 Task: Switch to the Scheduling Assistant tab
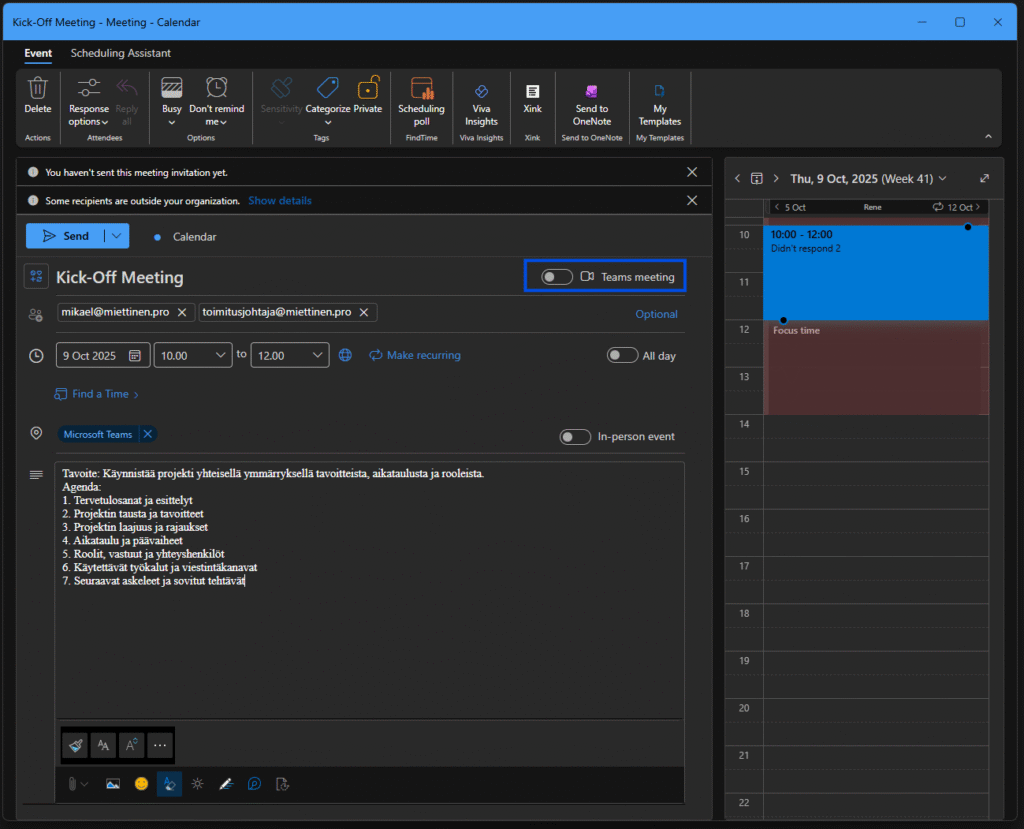(x=120, y=53)
